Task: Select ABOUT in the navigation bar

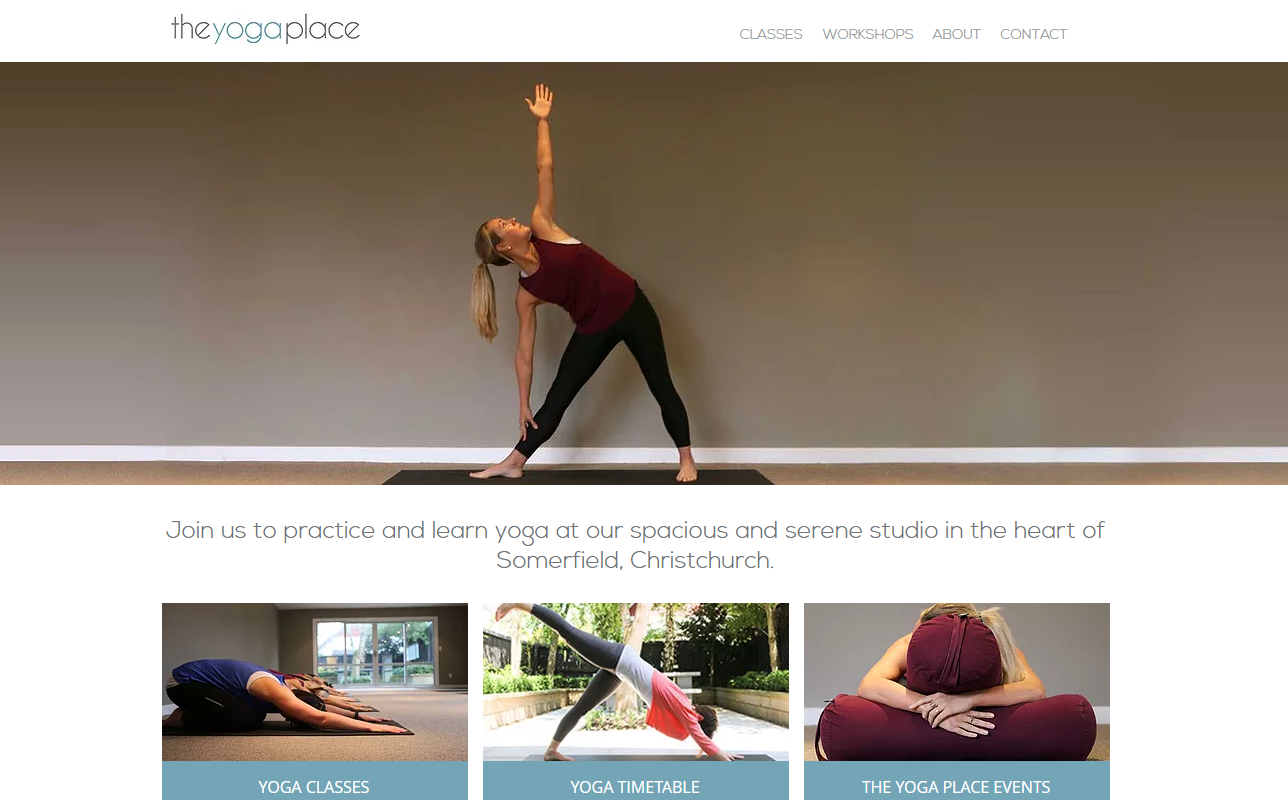Action: click(956, 34)
